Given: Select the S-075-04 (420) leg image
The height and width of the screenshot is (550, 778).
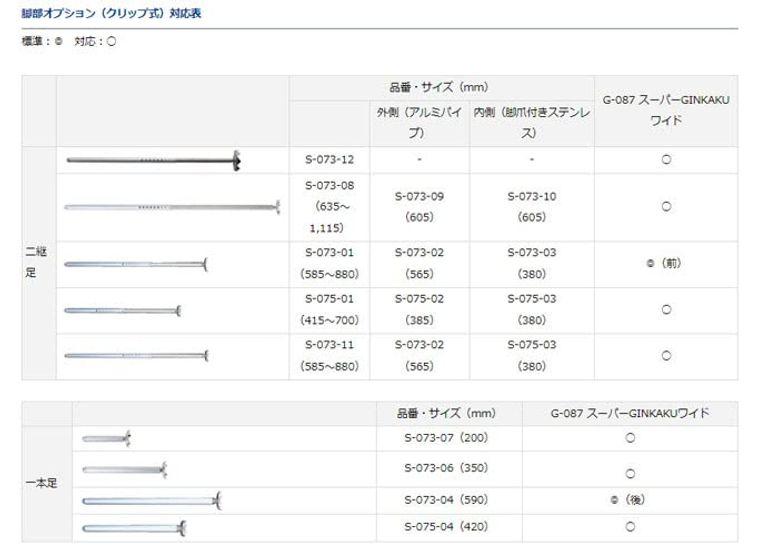Looking at the screenshot, I should point(135,526).
